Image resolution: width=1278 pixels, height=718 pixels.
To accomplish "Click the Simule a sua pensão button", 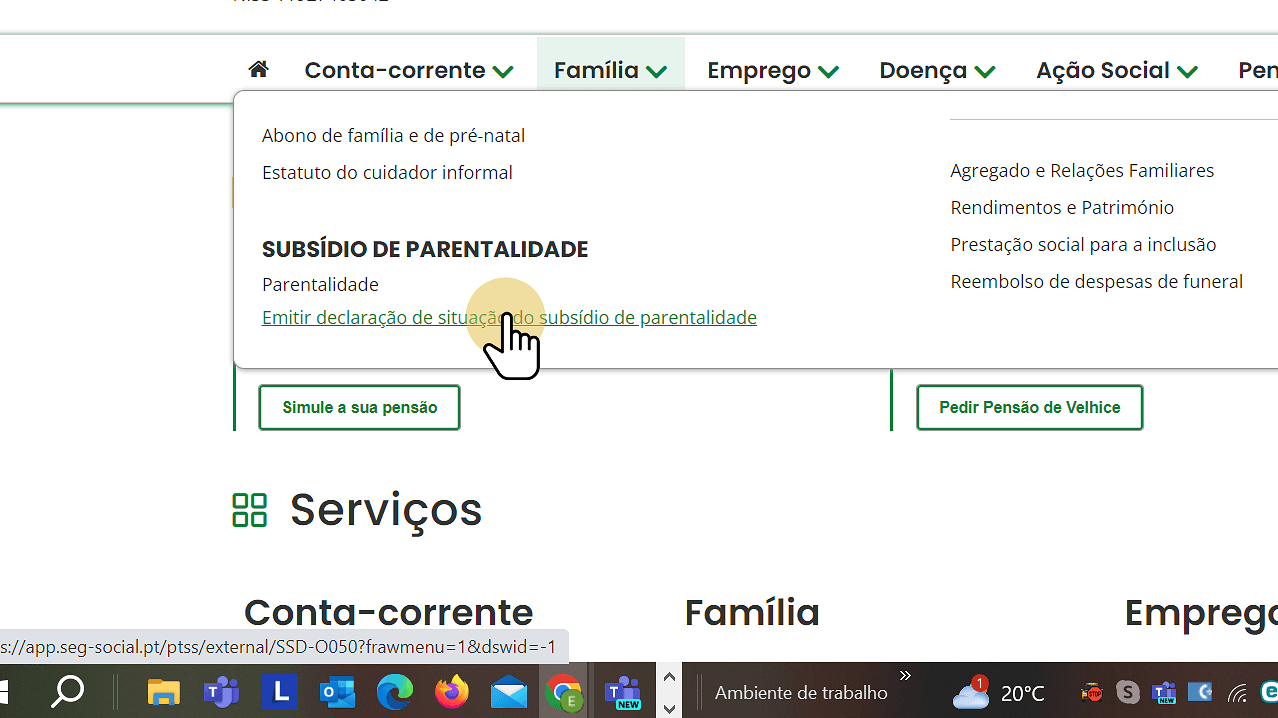I will 358,407.
